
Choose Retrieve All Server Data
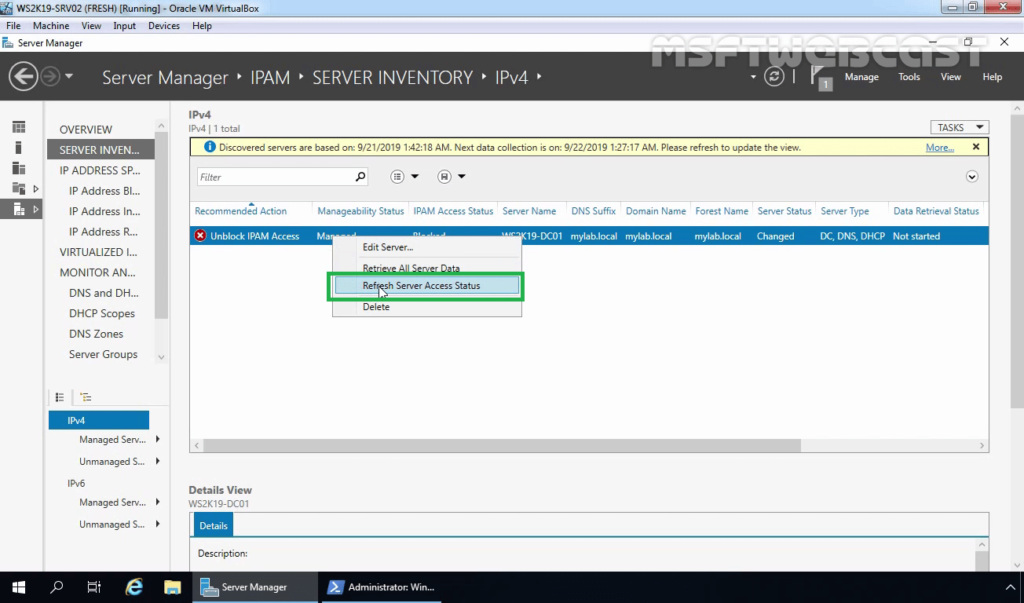[x=426, y=268]
